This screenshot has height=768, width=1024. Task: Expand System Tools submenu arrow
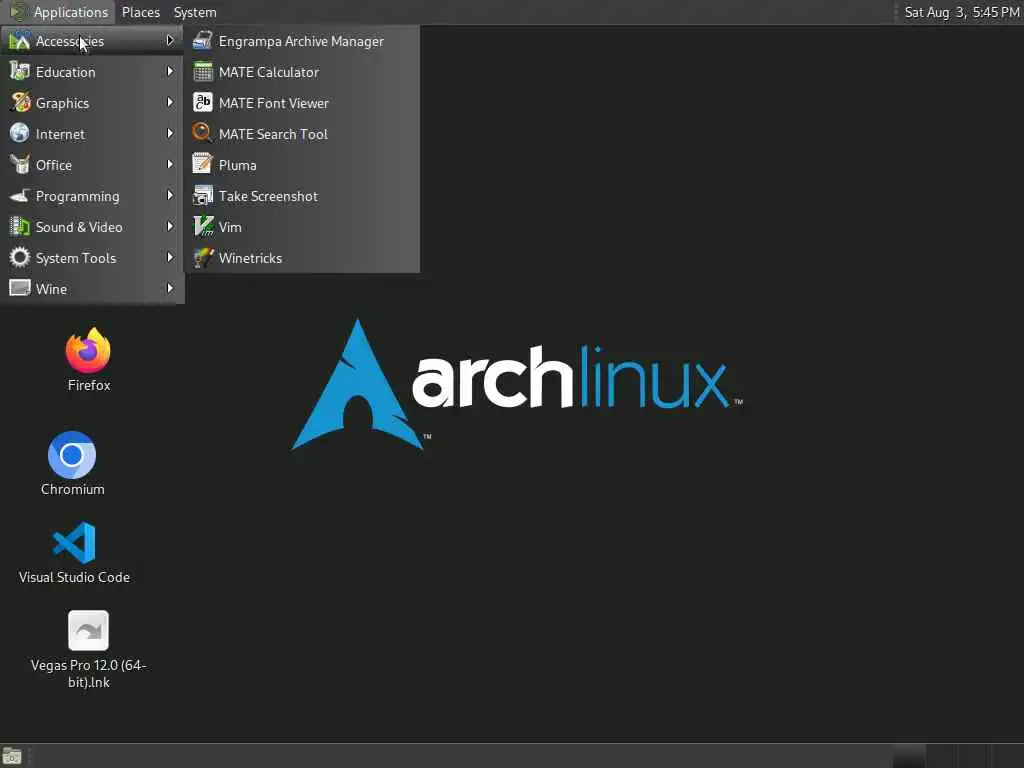point(170,257)
